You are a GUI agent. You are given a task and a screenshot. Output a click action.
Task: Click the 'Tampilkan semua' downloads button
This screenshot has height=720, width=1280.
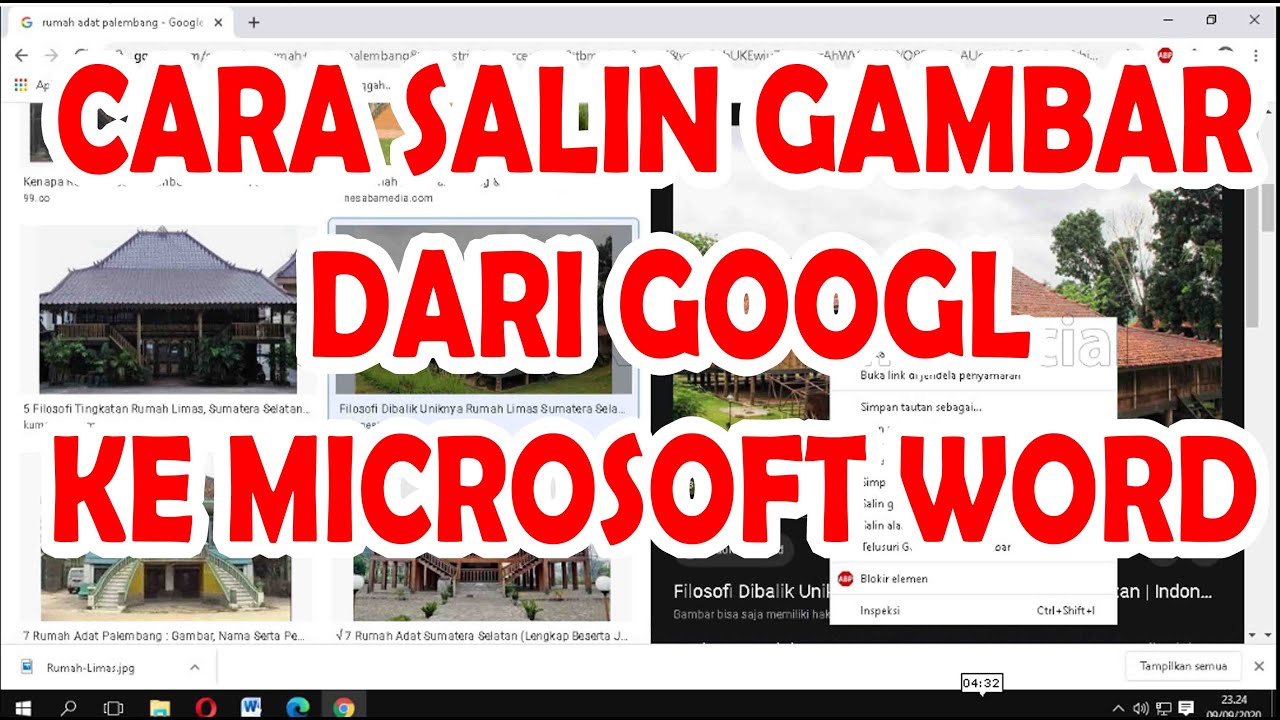point(1183,666)
